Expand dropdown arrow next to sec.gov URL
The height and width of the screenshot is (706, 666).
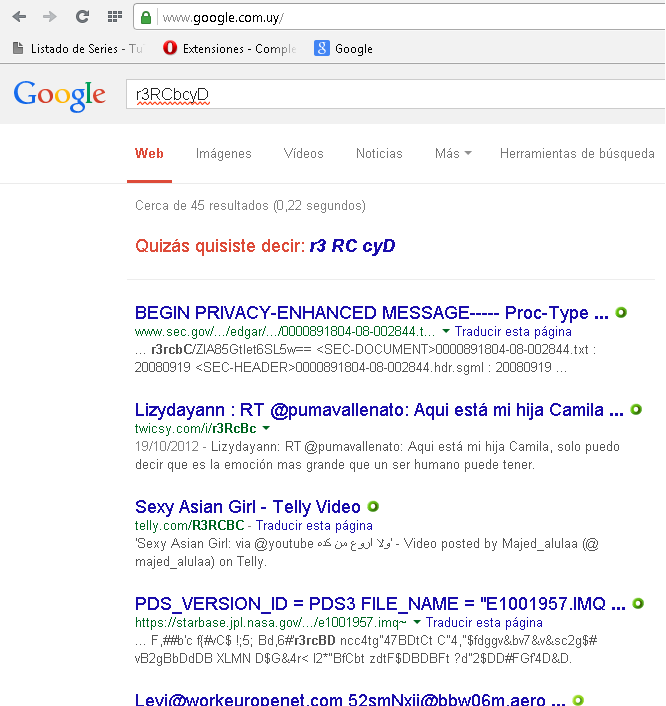point(446,331)
